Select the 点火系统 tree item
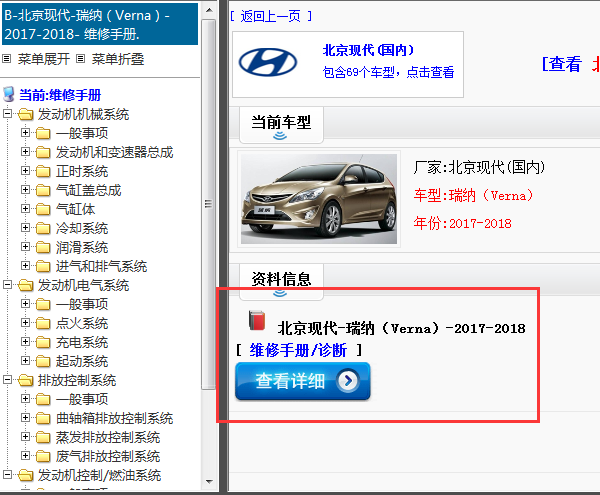The image size is (600, 495). [82, 323]
